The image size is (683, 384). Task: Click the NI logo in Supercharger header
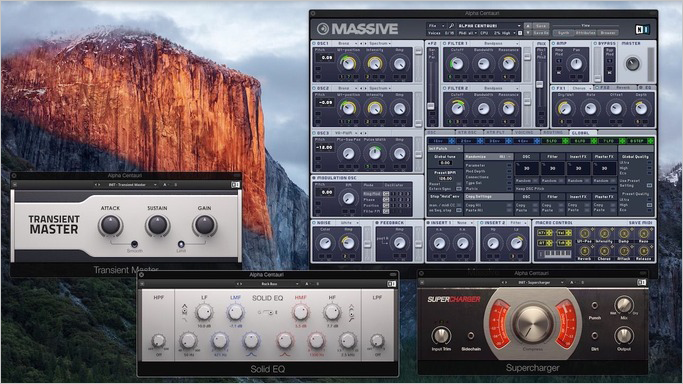coord(642,282)
